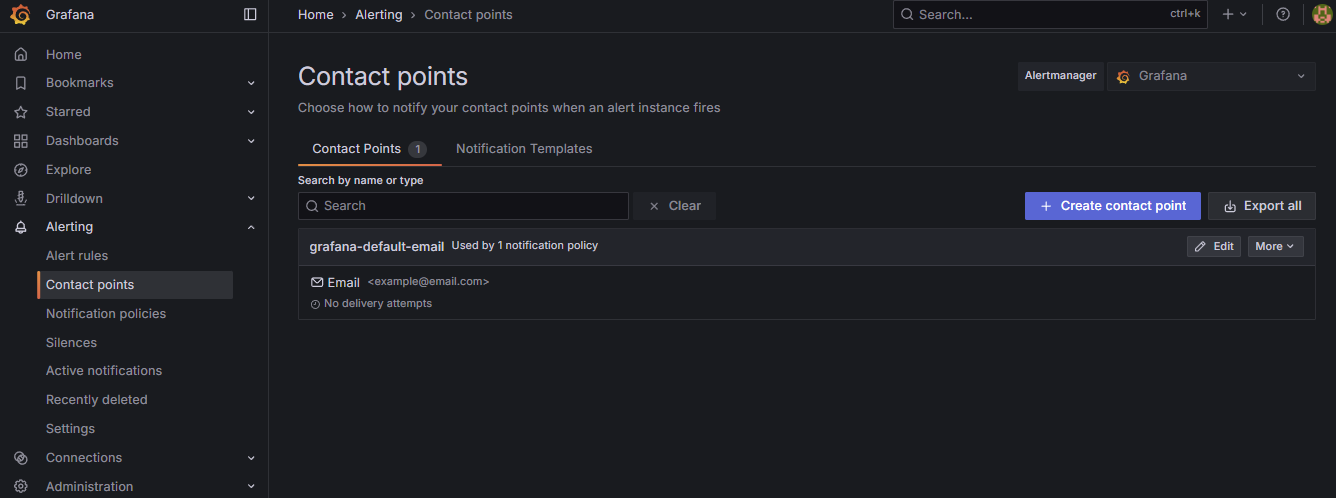1336x498 pixels.
Task: Open the user profile avatar
Action: coord(1321,15)
